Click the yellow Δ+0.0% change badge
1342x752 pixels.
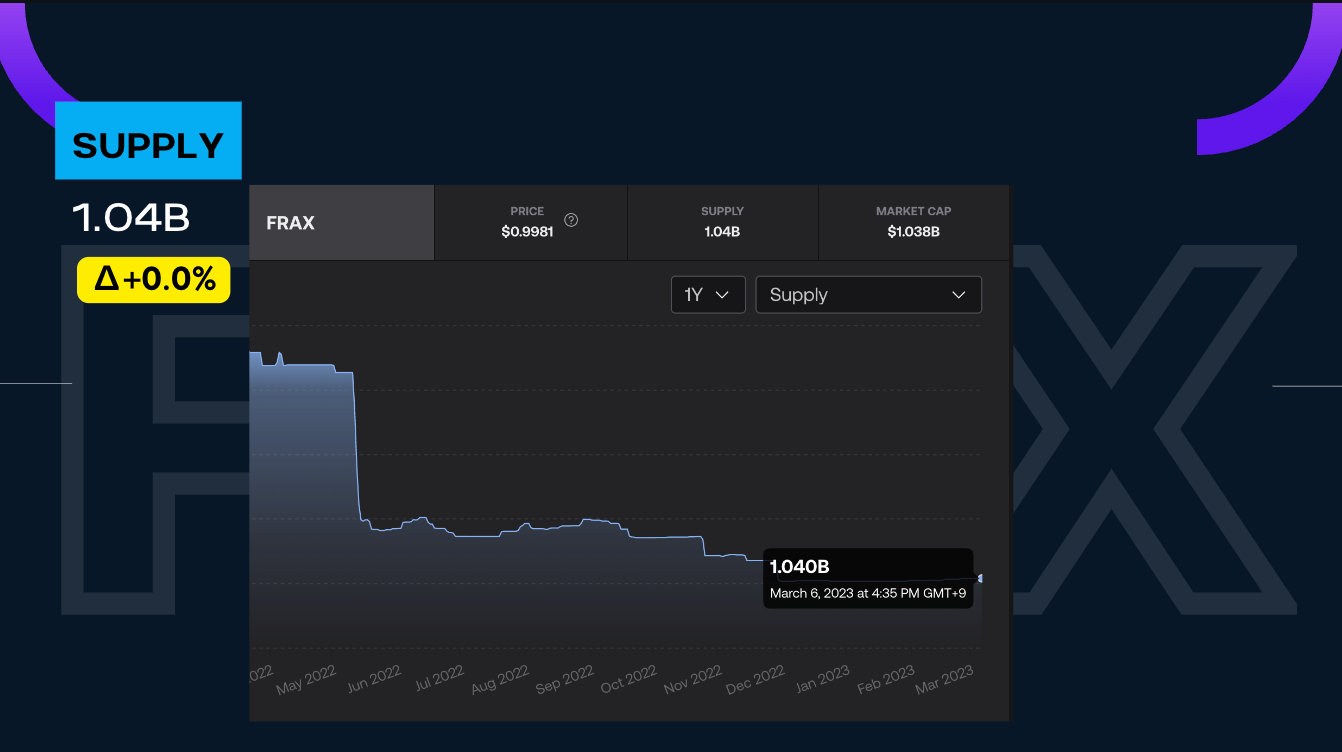pyautogui.click(x=154, y=280)
